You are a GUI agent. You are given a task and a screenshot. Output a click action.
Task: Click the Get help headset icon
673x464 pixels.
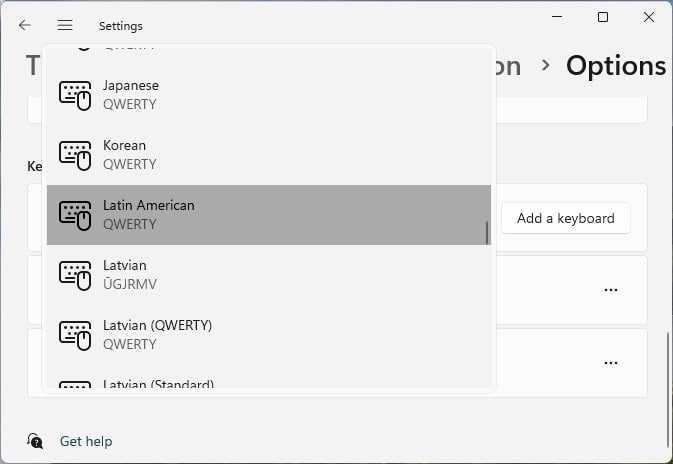coord(35,441)
